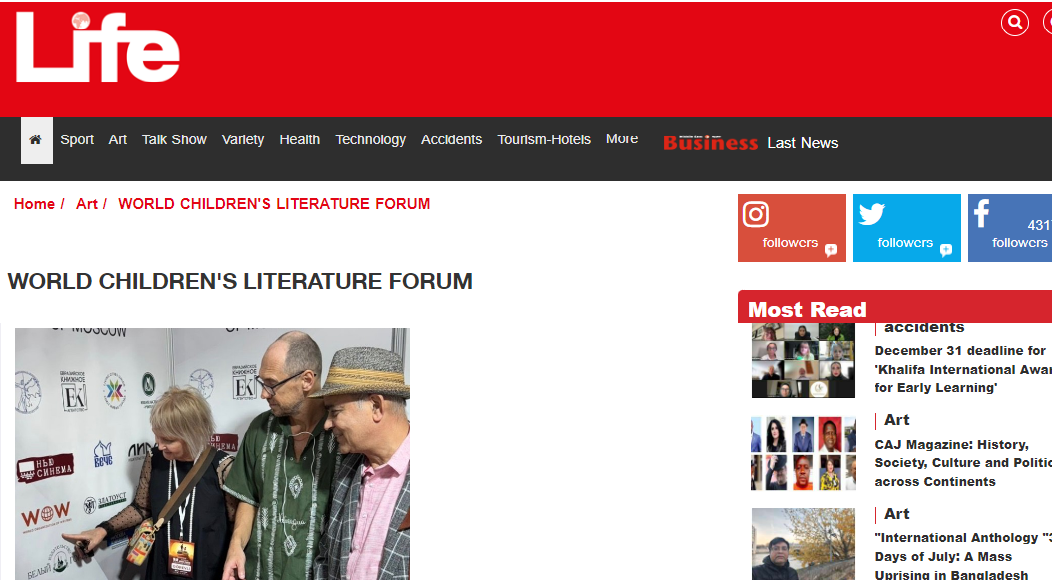The image size is (1052, 580).
Task: Expand the More menu
Action: click(x=622, y=138)
